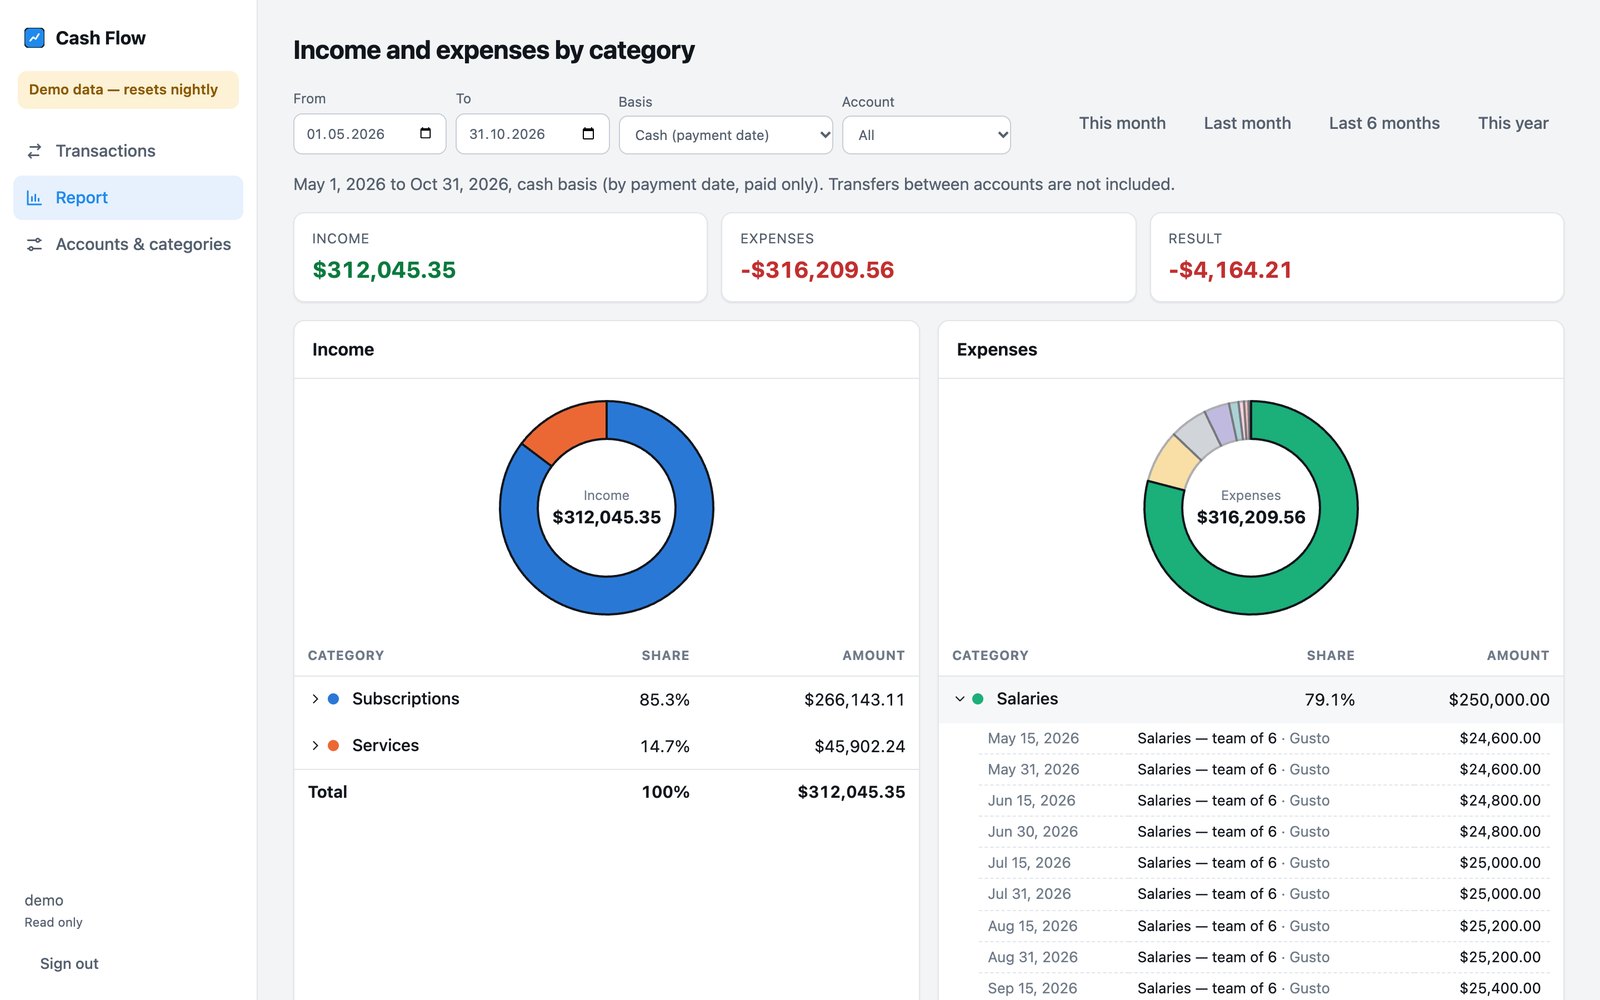Click the Jul 15, 2026 salary transaction
This screenshot has height=1000, width=1600.
point(1264,863)
